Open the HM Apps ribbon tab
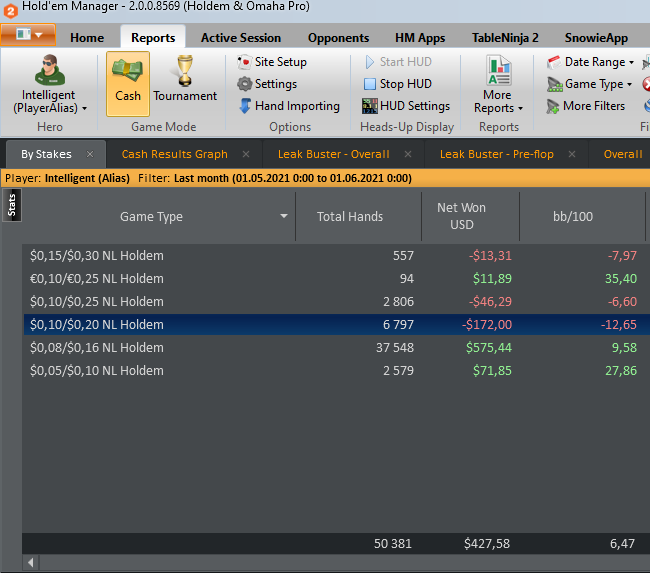650x573 pixels. [420, 38]
